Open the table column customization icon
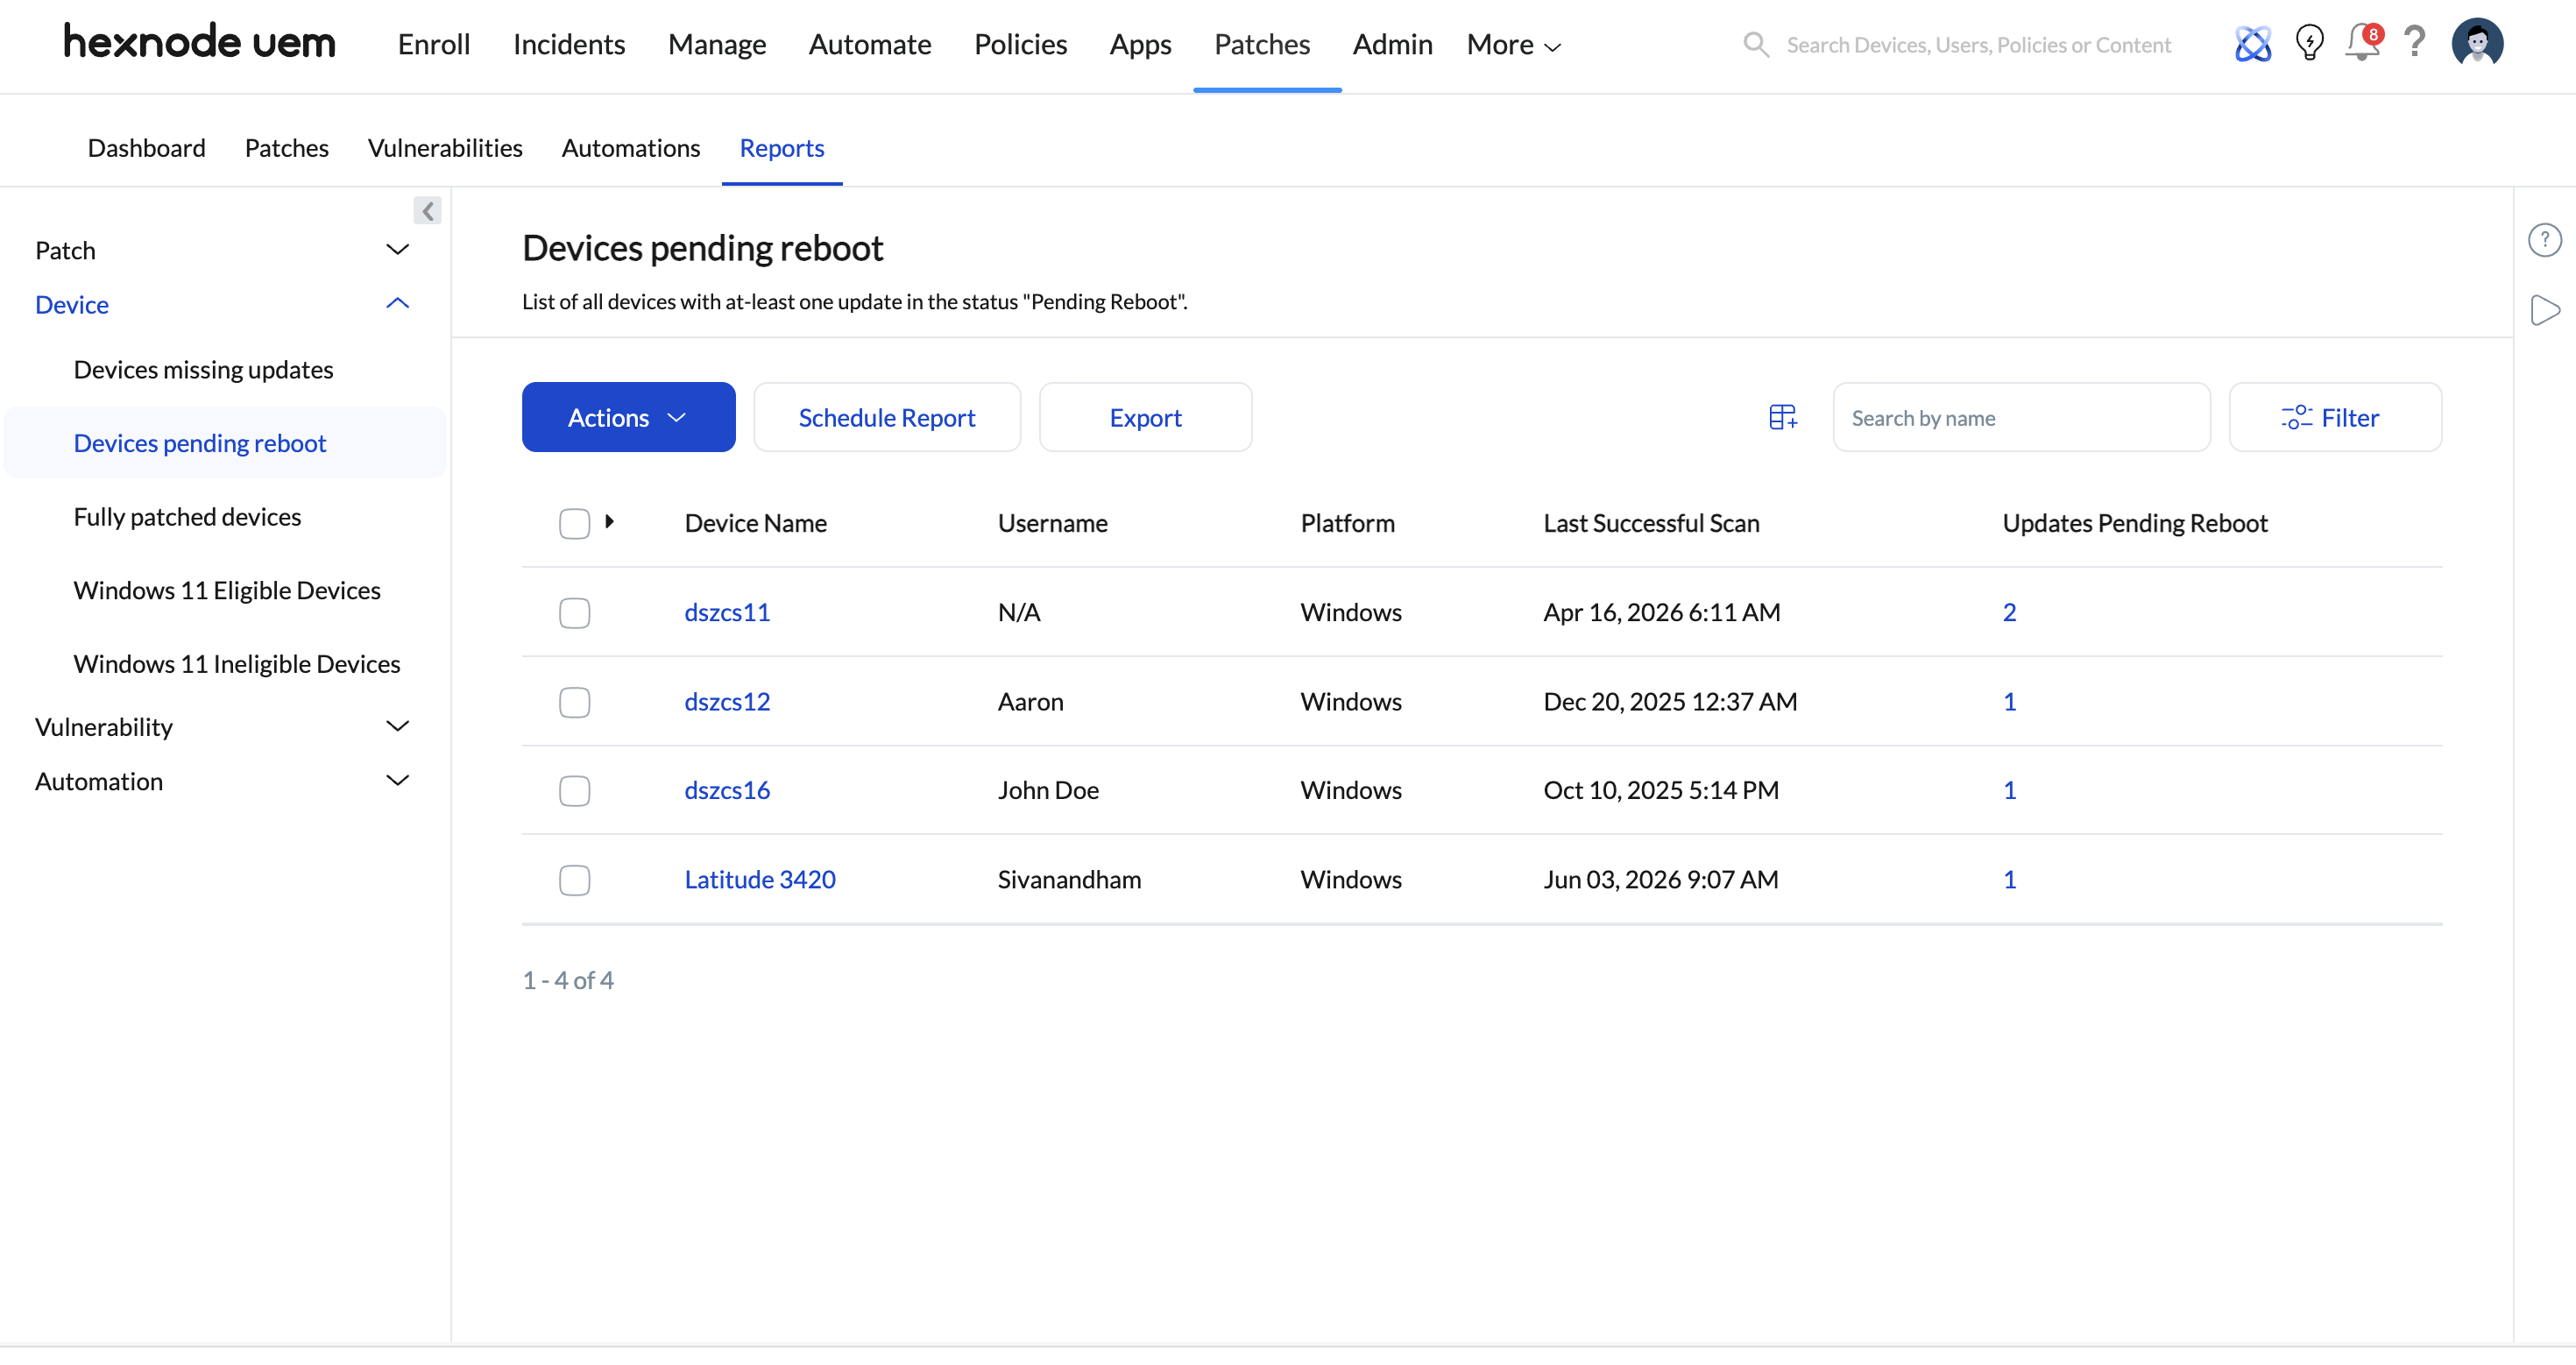The height and width of the screenshot is (1365, 2576). click(x=1783, y=417)
